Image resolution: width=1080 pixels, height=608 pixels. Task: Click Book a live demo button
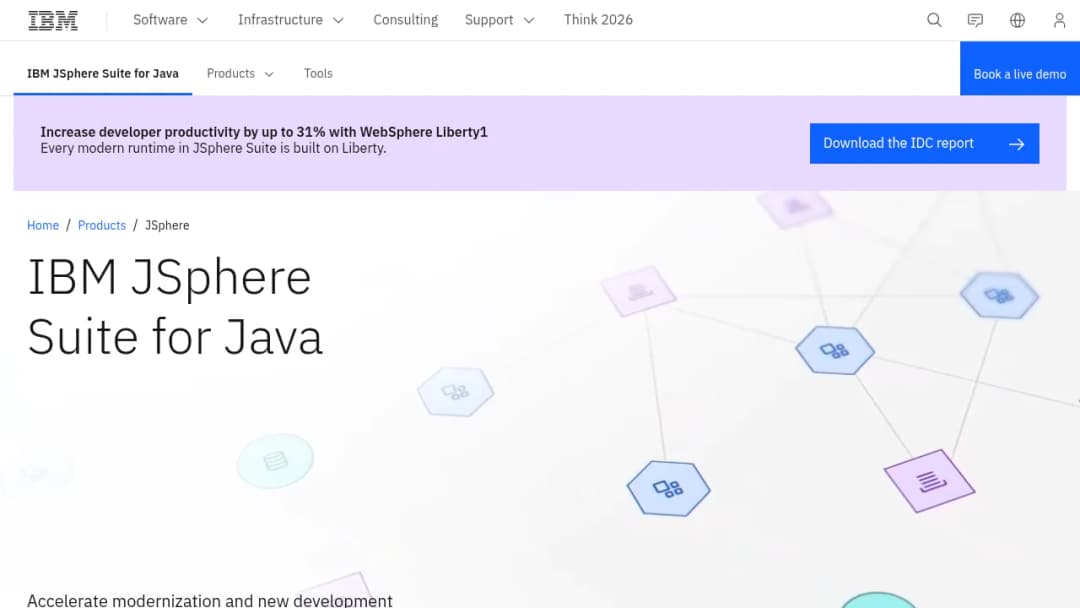[x=1019, y=68]
